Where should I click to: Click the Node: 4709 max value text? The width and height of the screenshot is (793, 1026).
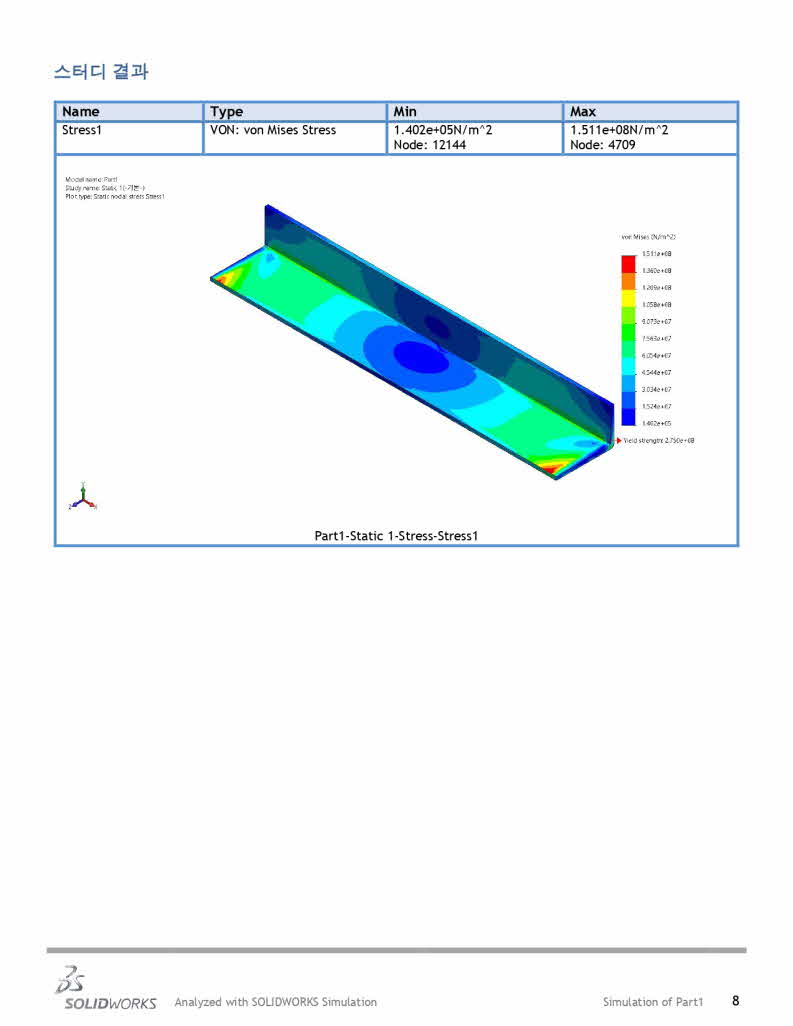tap(602, 145)
